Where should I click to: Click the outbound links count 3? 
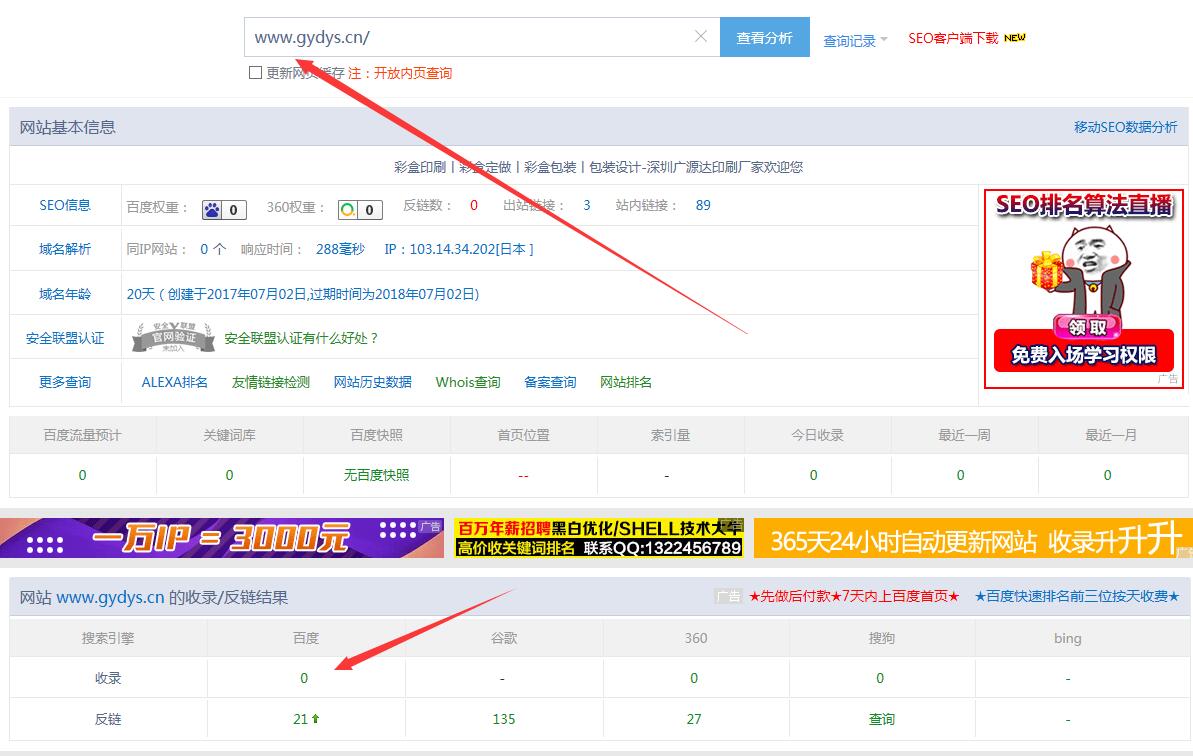tap(587, 205)
